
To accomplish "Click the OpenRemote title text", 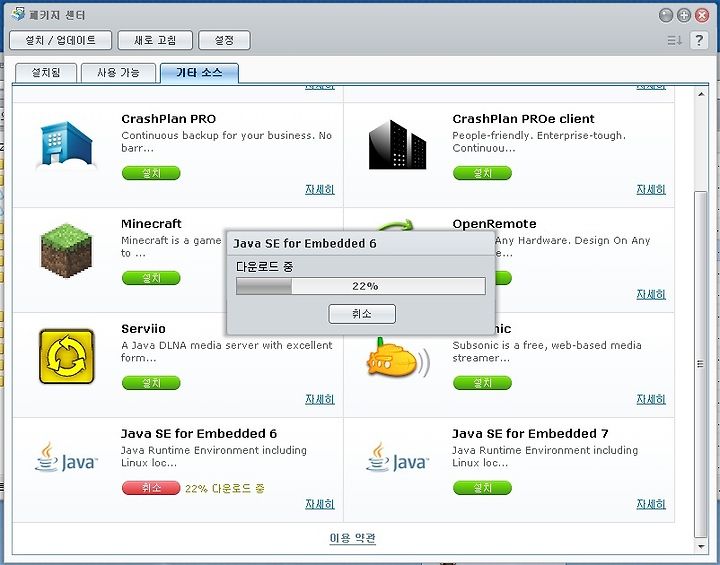I will point(494,224).
